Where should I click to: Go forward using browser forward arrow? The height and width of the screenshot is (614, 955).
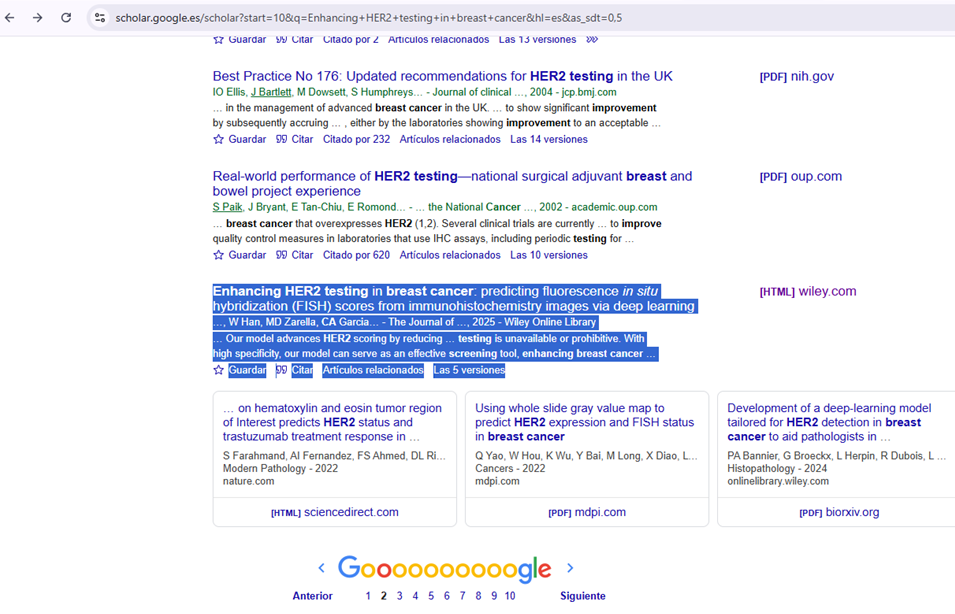coord(38,18)
